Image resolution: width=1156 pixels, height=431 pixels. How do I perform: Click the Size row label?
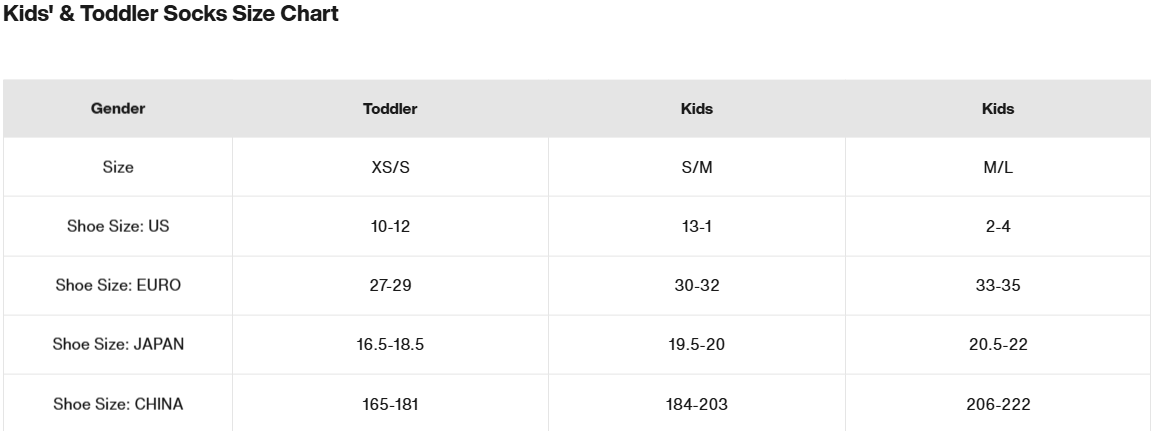[x=118, y=167]
